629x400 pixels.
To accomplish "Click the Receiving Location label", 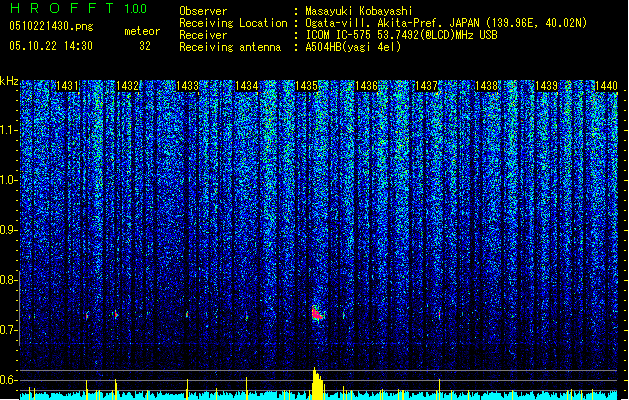I will coord(233,23).
